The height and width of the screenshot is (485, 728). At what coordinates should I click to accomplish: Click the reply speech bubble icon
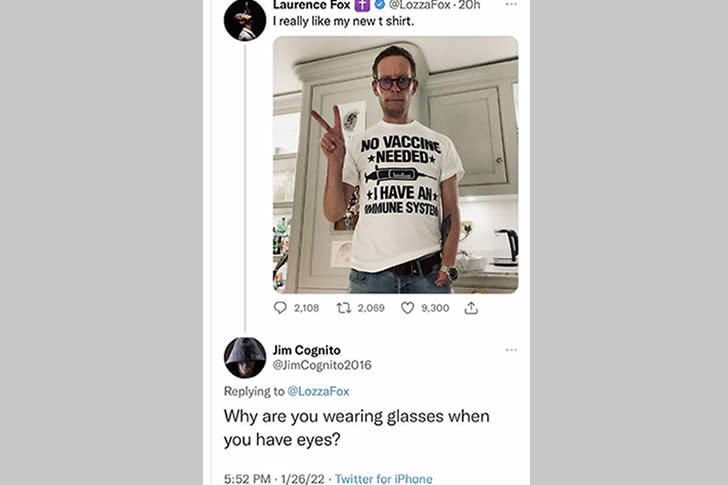(280, 308)
